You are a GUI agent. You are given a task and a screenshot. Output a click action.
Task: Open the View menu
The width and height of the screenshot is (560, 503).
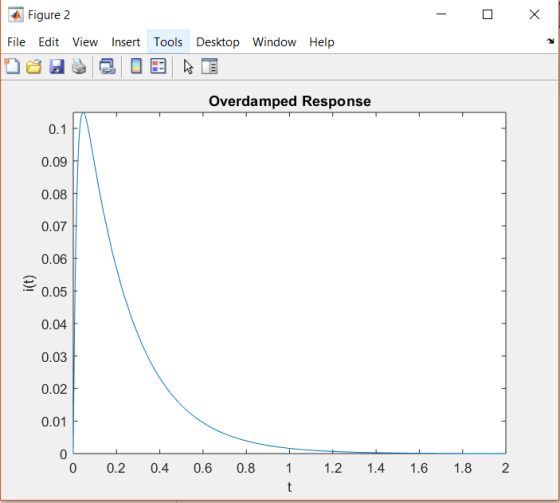coord(85,42)
